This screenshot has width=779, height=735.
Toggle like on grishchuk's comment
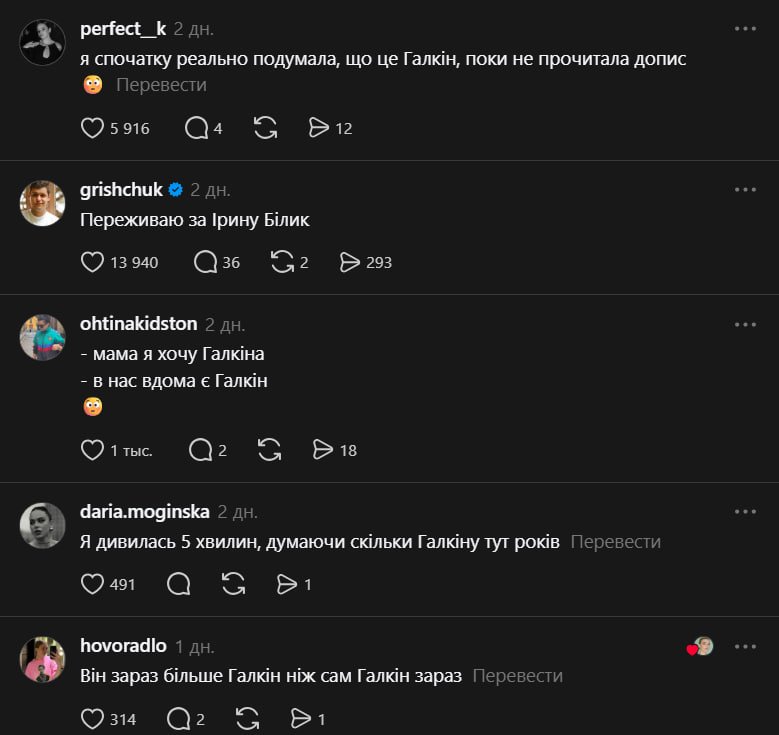[92, 262]
